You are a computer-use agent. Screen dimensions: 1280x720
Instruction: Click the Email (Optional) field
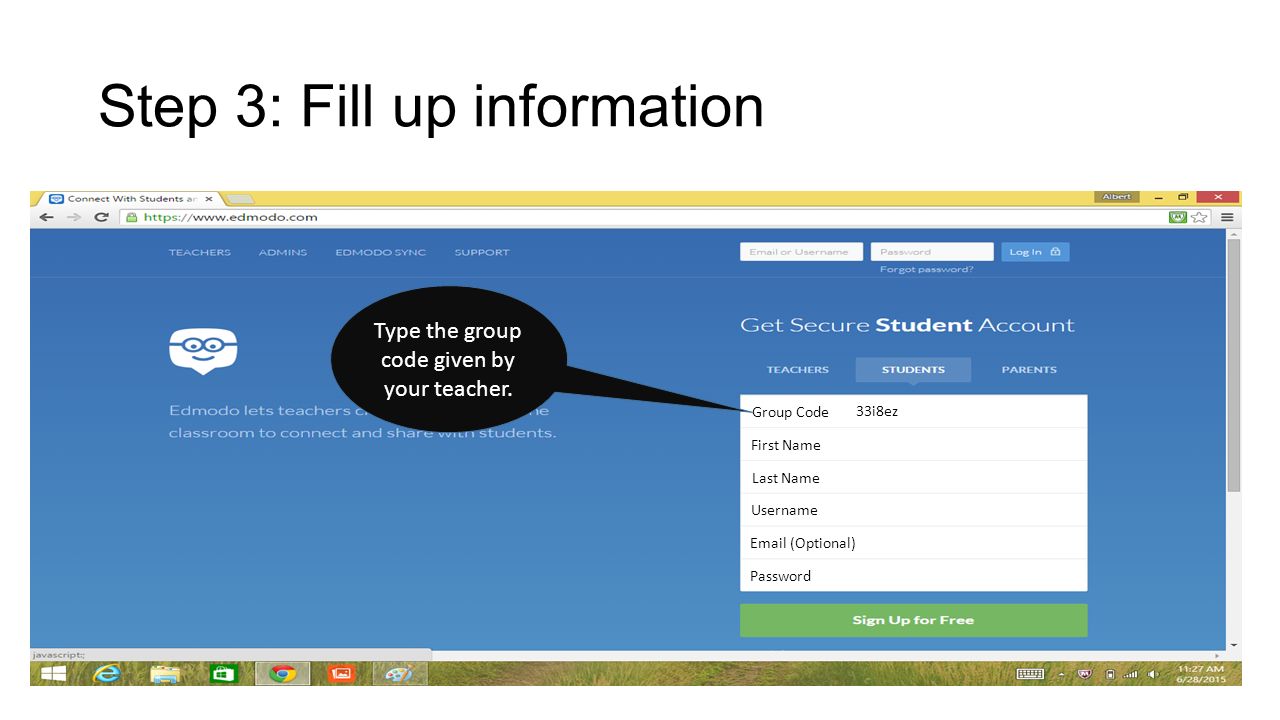pos(913,543)
